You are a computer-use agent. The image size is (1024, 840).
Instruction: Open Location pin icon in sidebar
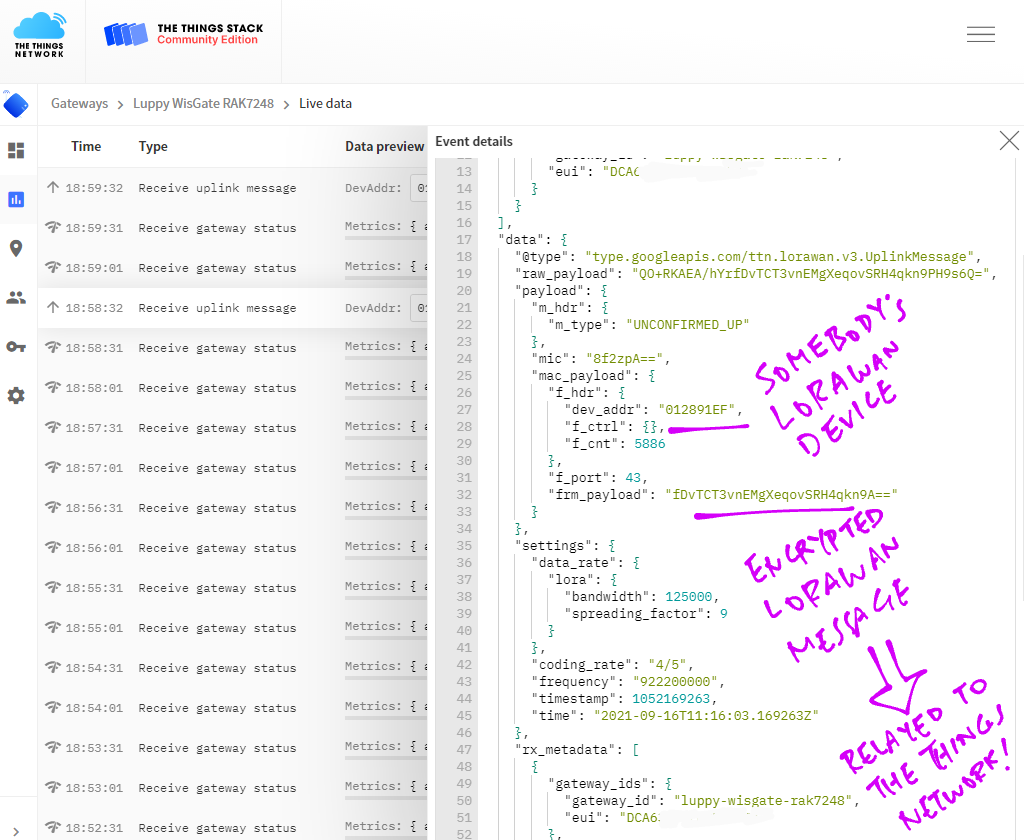point(16,248)
